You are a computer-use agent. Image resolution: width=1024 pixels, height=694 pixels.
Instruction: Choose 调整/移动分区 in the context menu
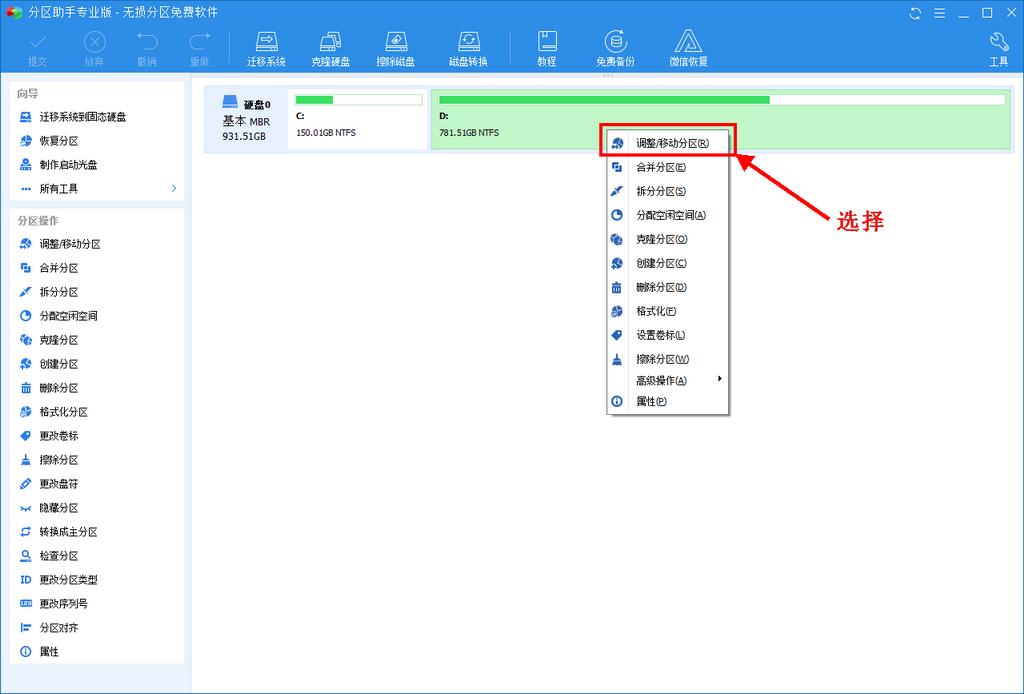(672, 143)
